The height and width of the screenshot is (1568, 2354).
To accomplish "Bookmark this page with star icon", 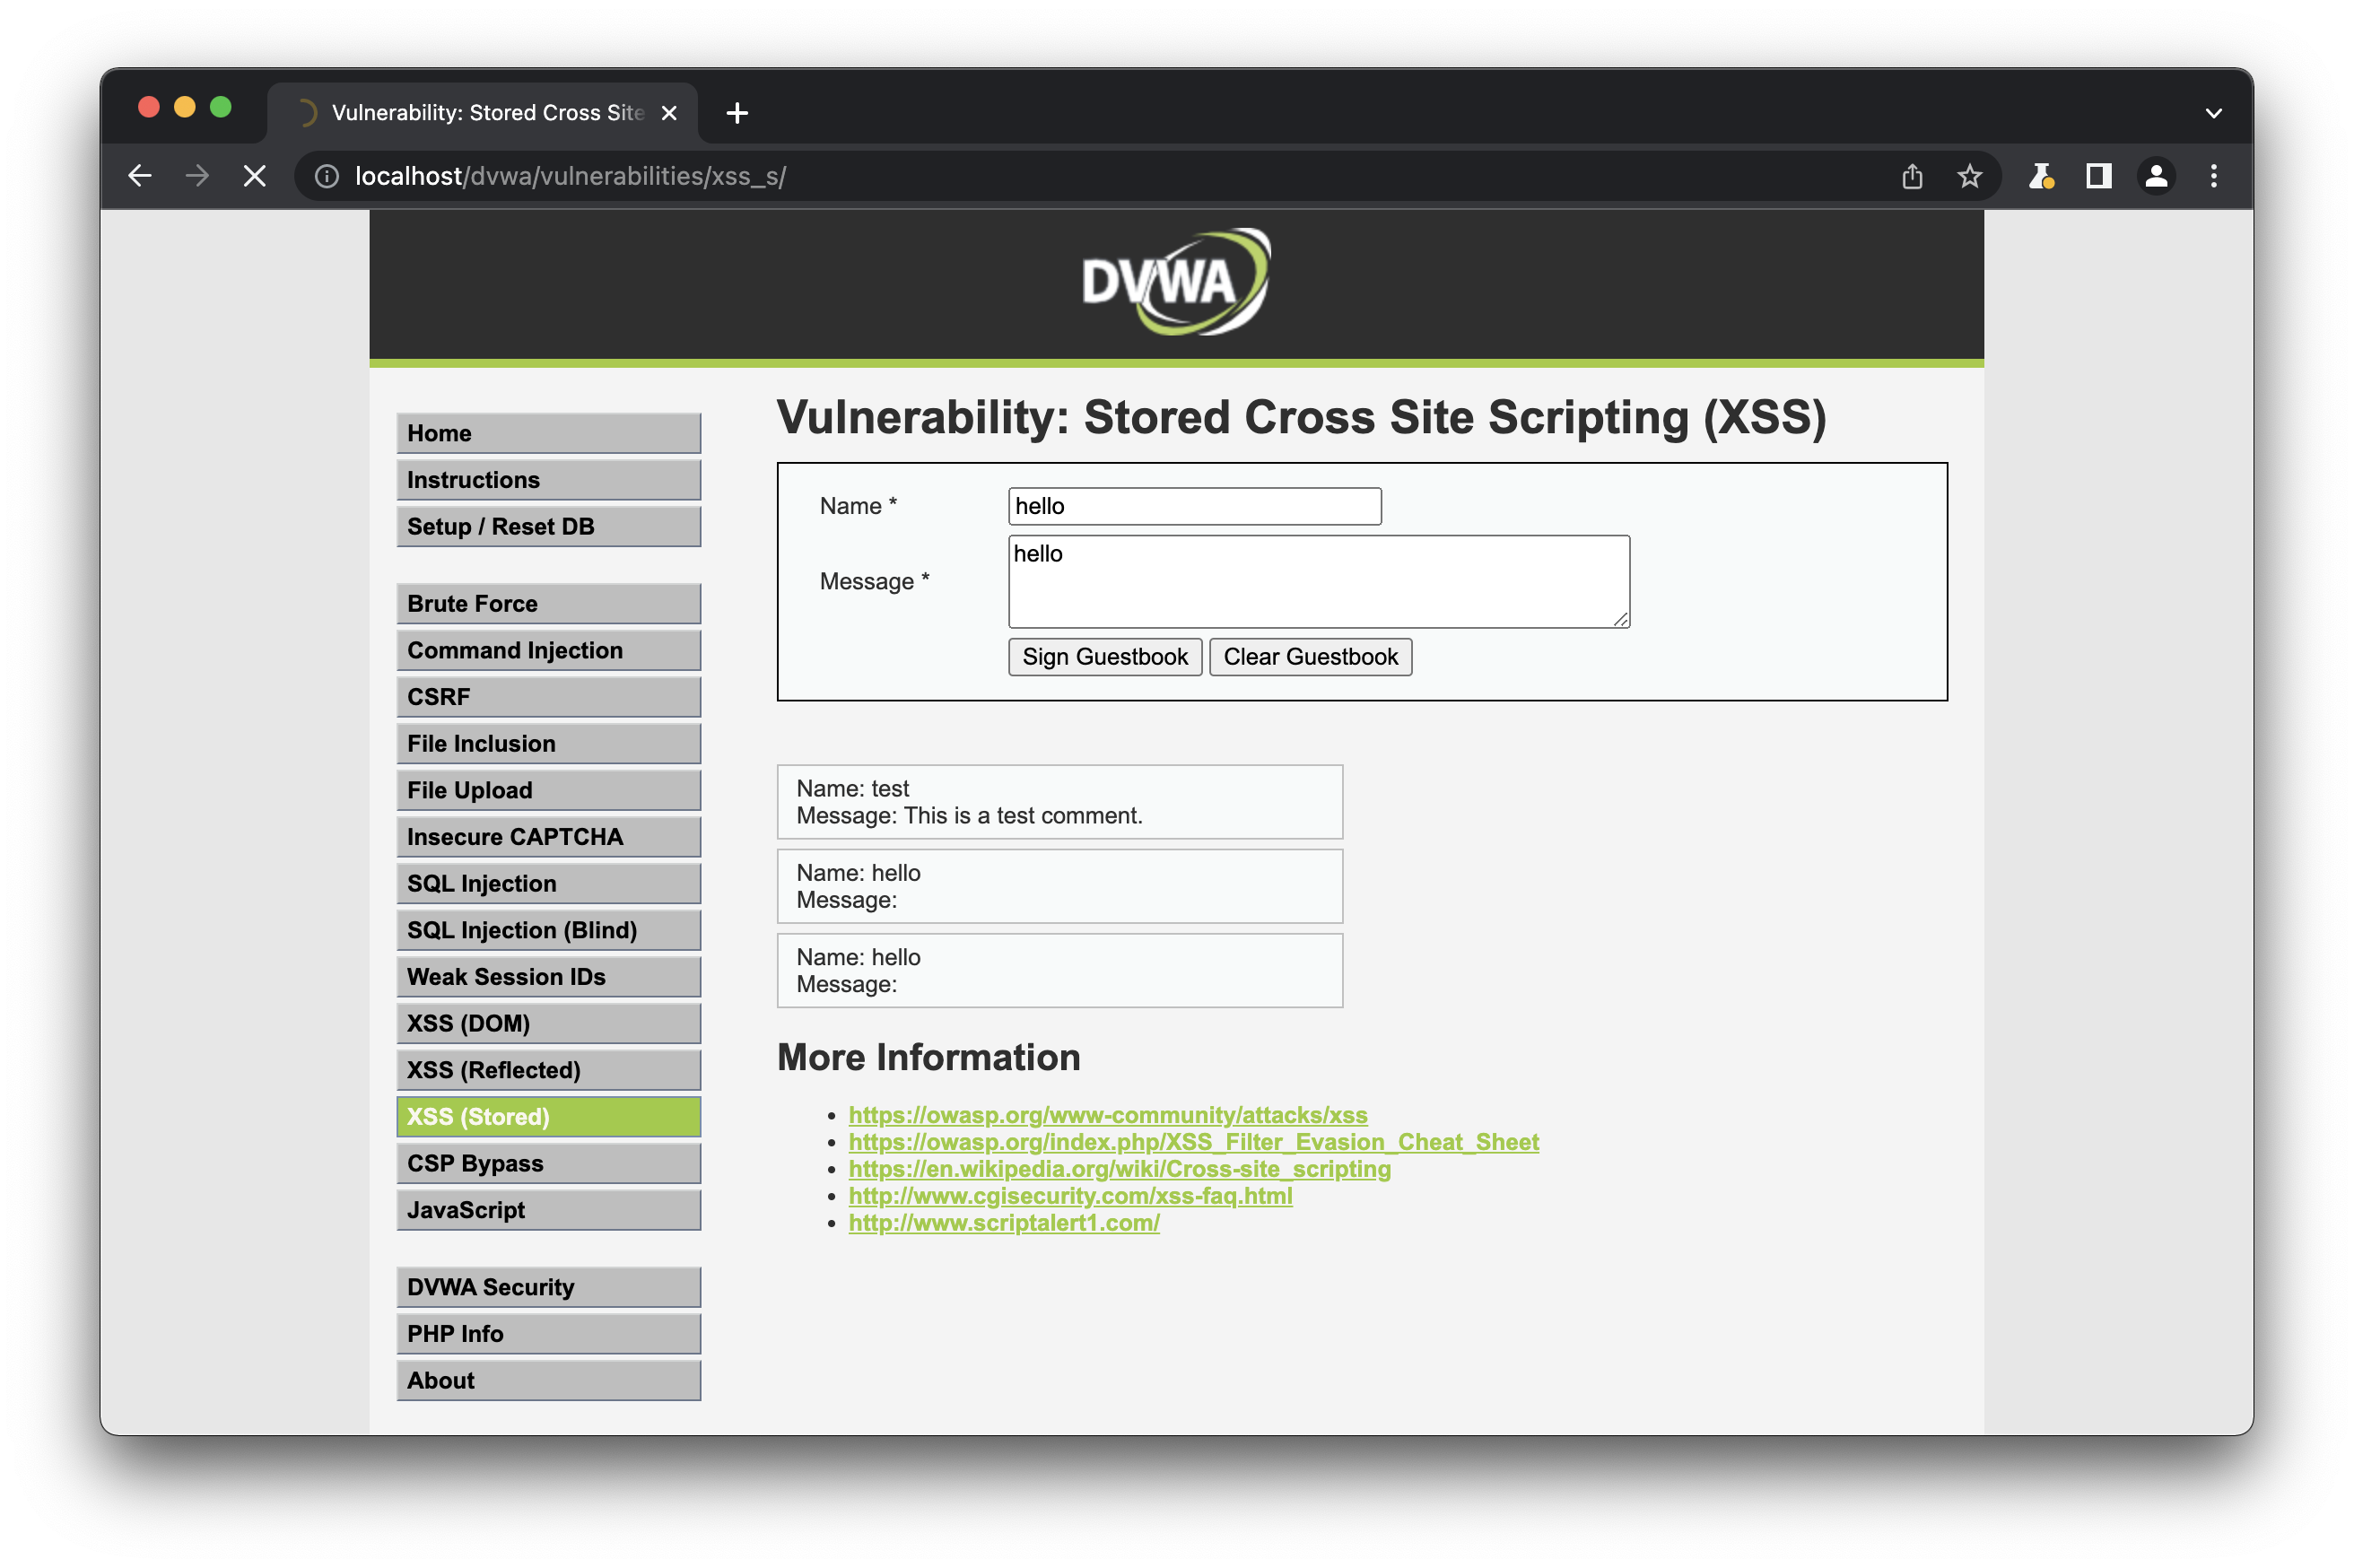I will (1969, 176).
